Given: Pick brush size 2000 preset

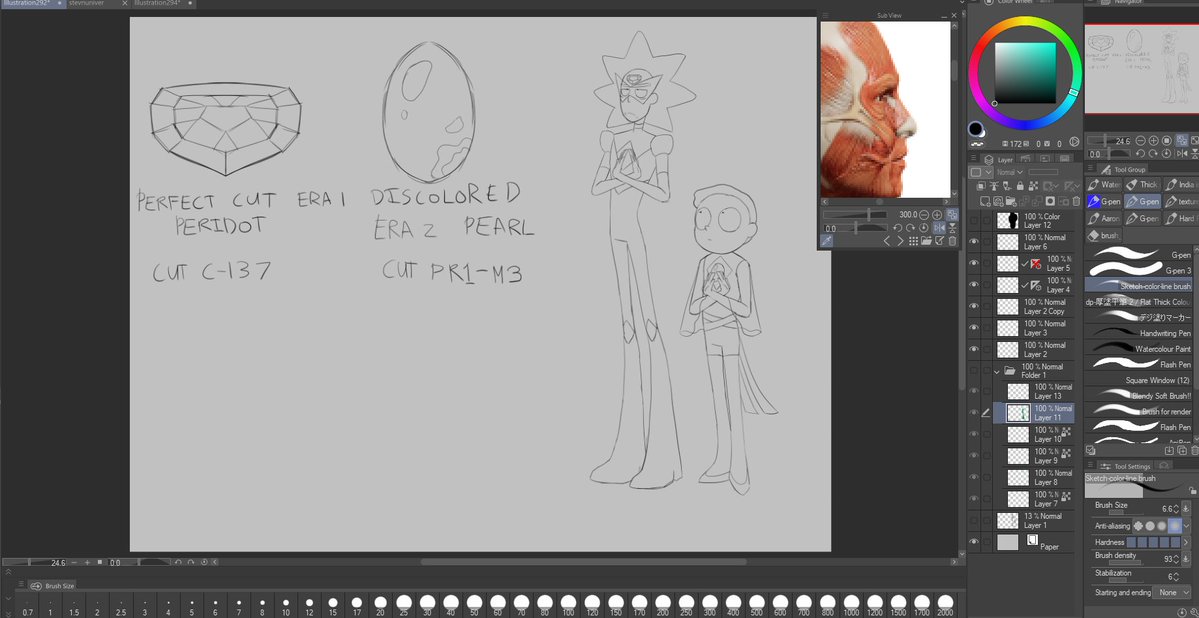Looking at the screenshot, I should pyautogui.click(x=946, y=605).
